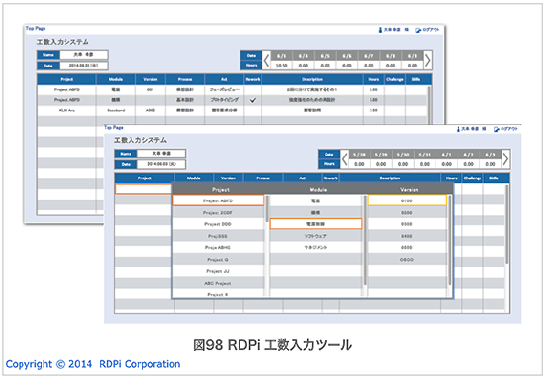Select Project 2CDF in the popup list
This screenshot has width=545, height=377.
(x=218, y=213)
